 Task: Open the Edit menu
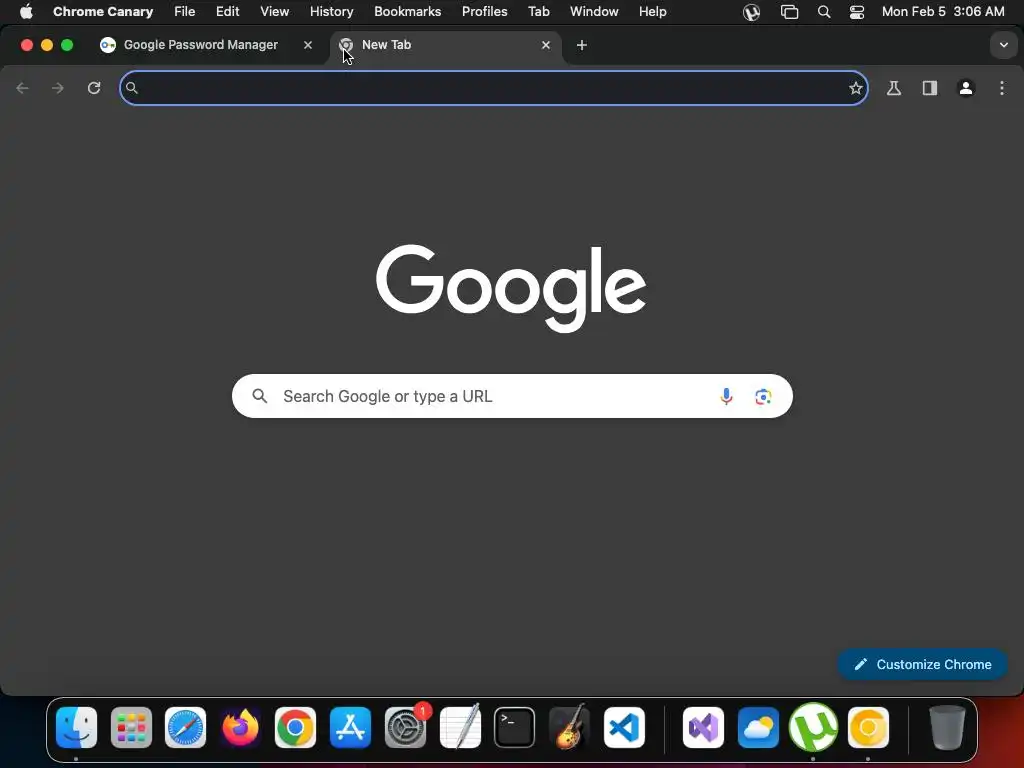(228, 12)
